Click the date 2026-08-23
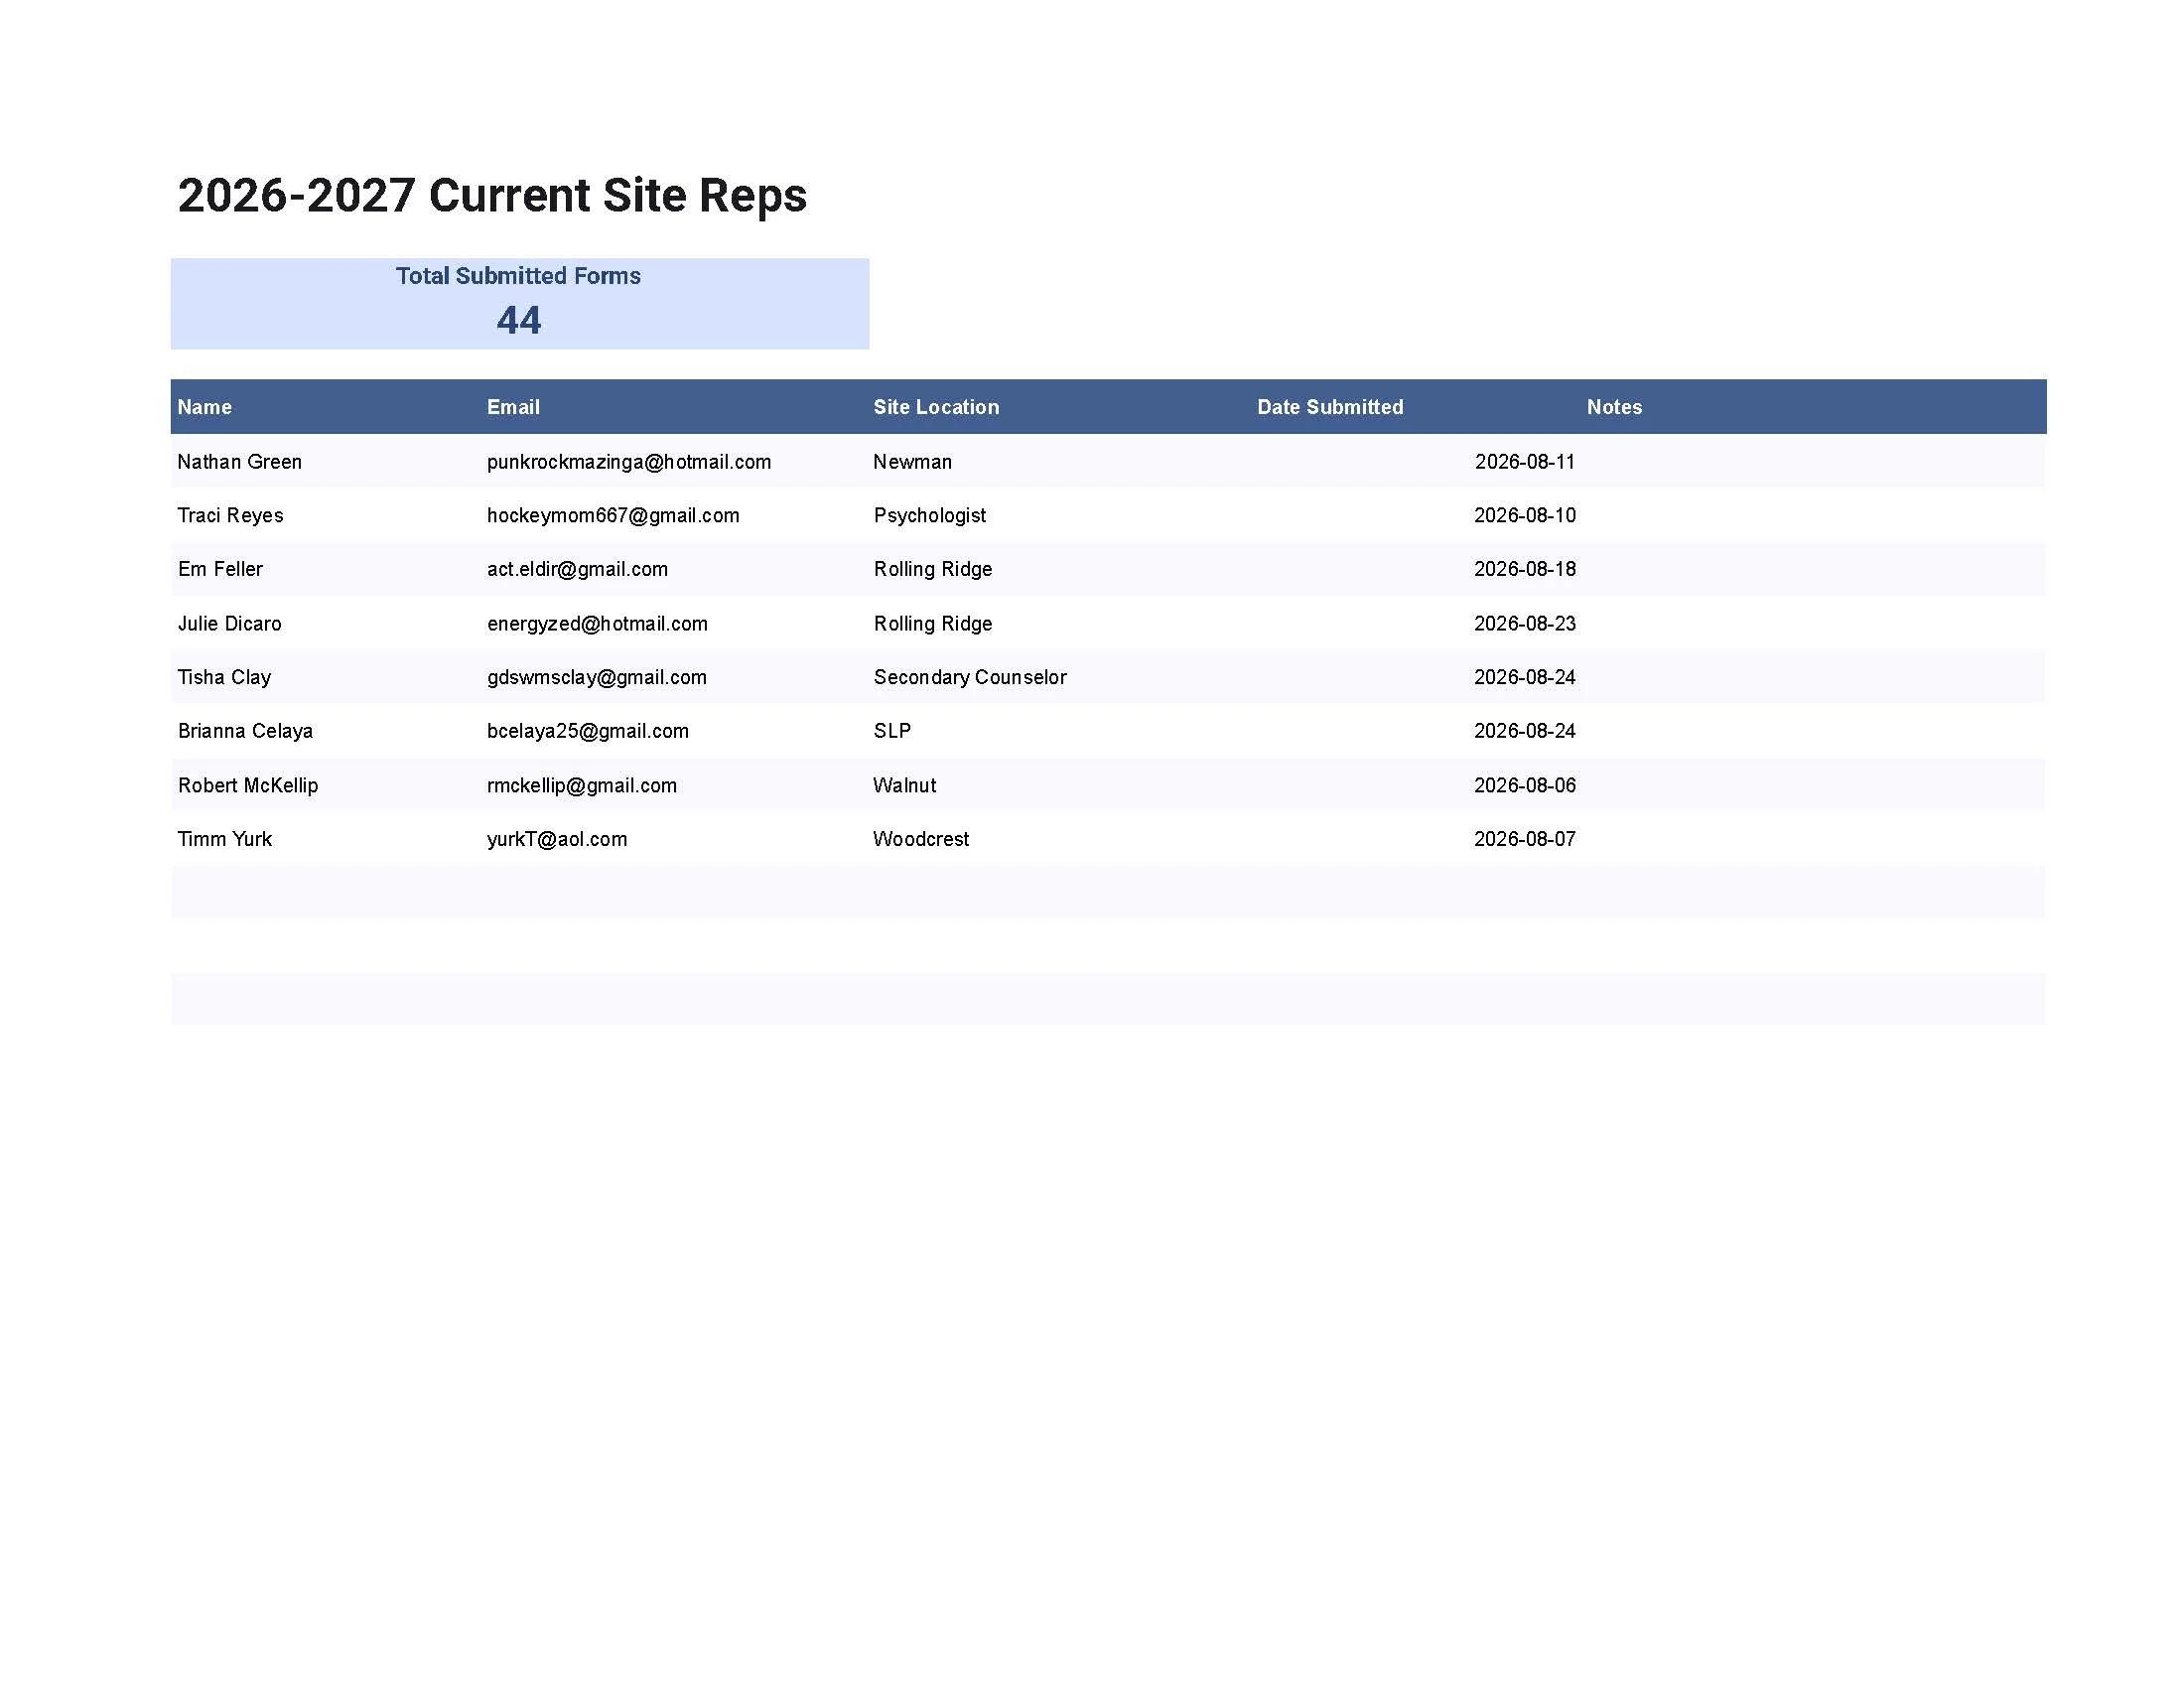Viewport: 2184px width, 1688px height. click(1525, 624)
